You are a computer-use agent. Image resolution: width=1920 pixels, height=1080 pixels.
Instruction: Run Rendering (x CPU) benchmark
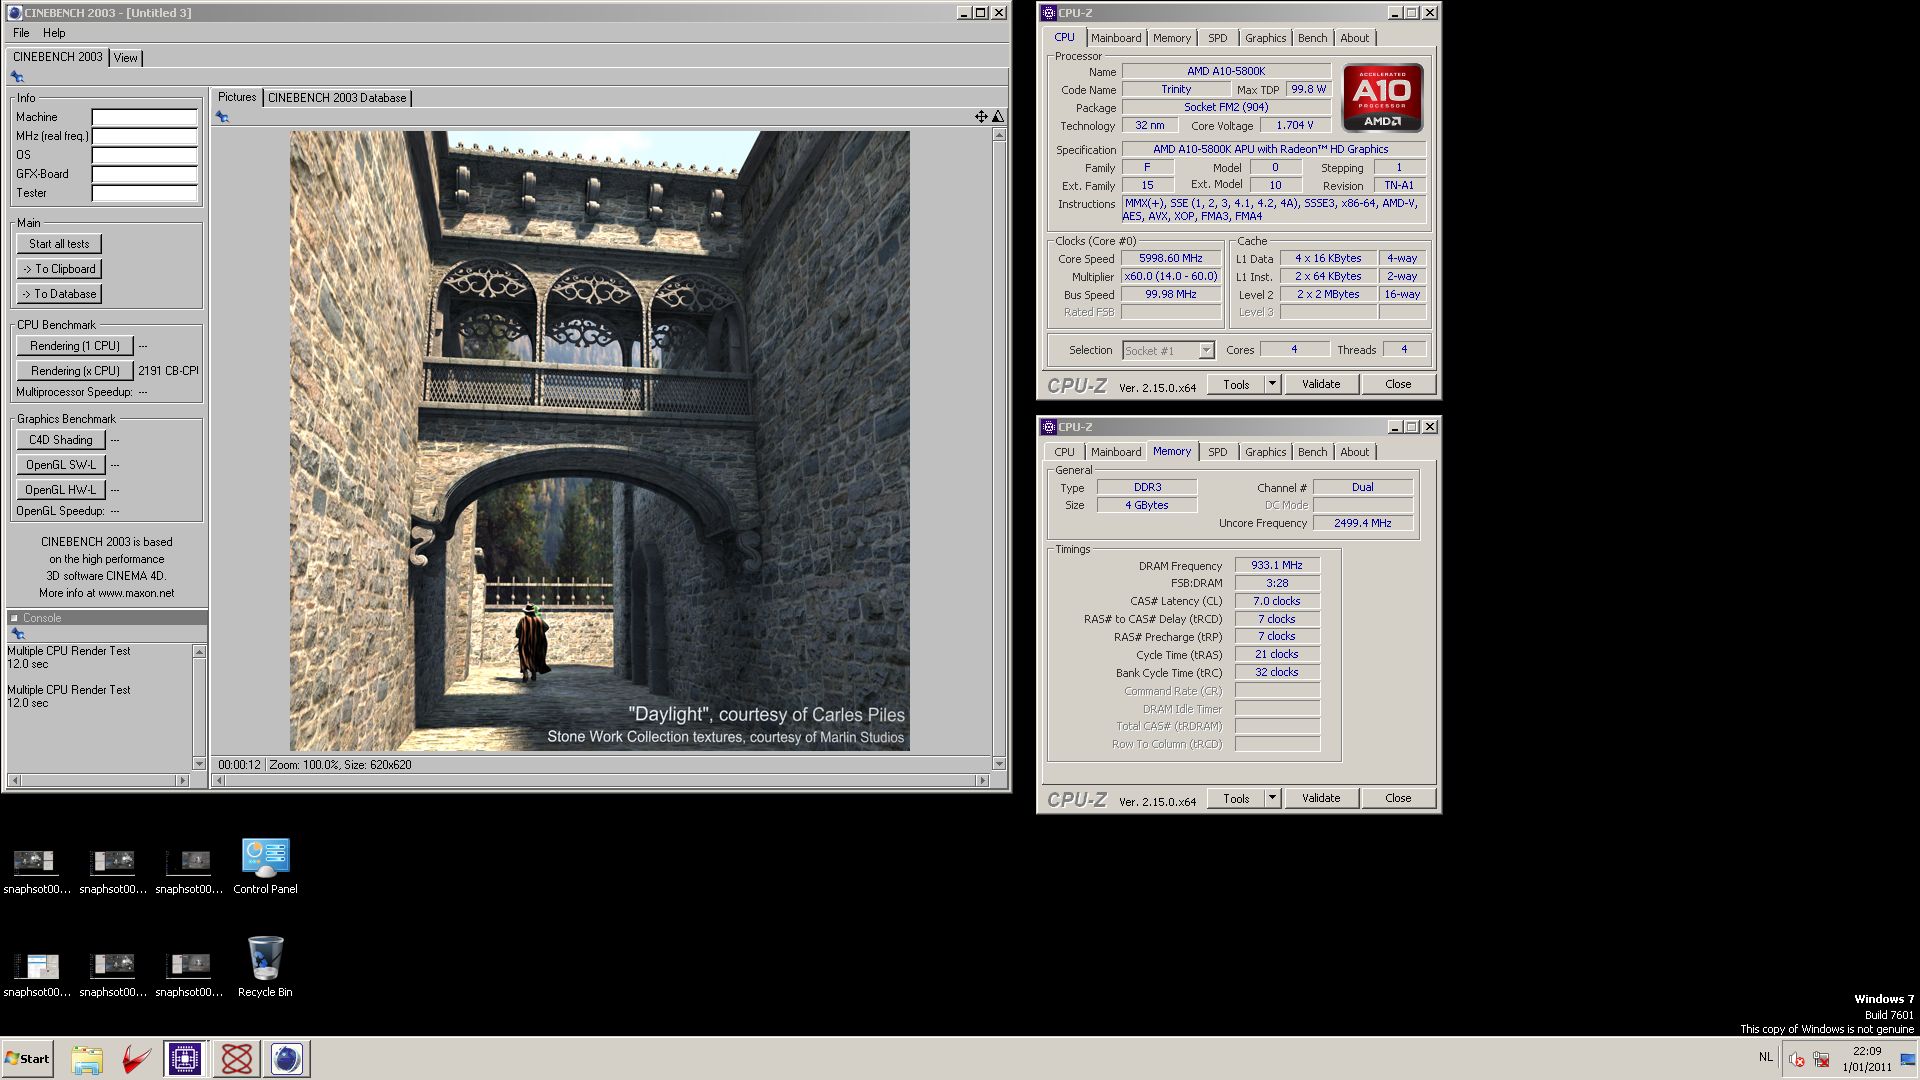pyautogui.click(x=75, y=371)
